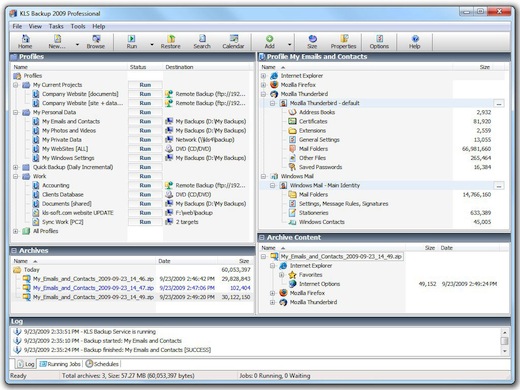Run the My Photos and Videos profile

click(145, 131)
